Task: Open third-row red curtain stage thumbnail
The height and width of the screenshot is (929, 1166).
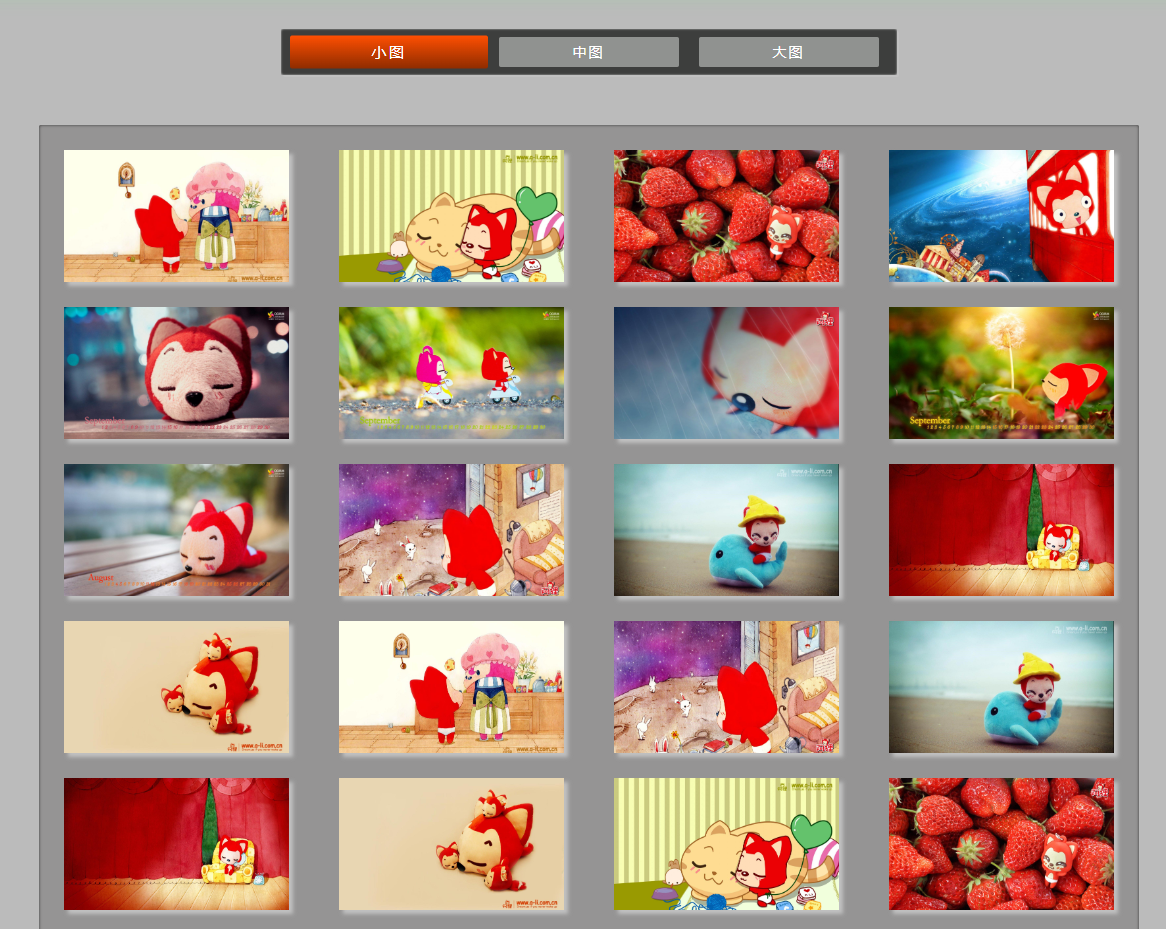Action: (x=1001, y=530)
